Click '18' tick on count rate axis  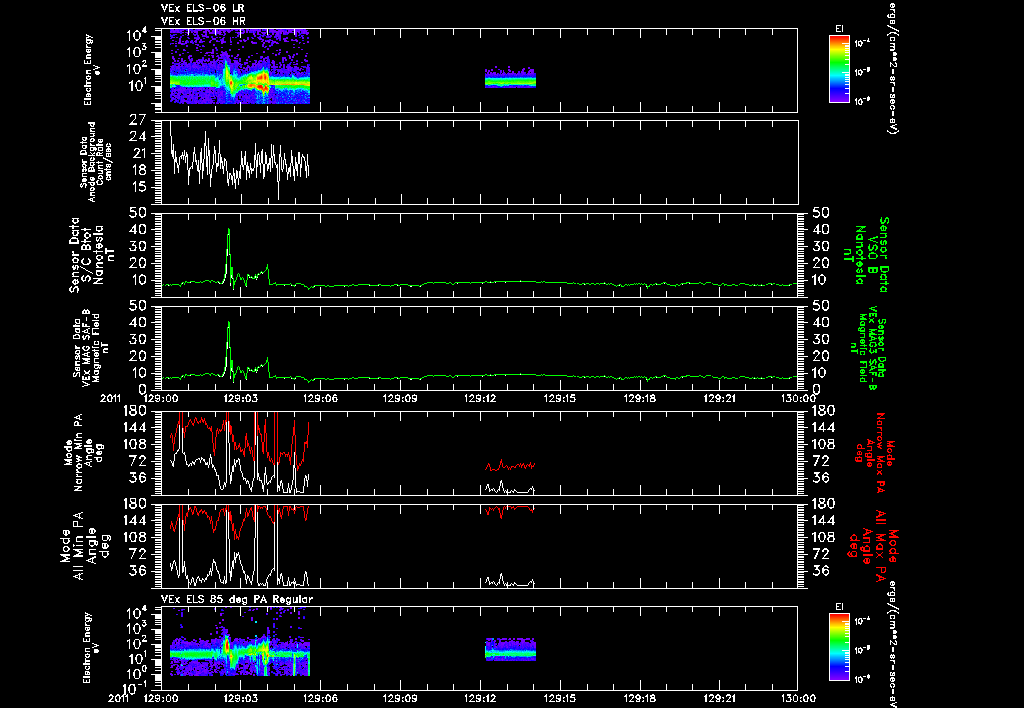pos(138,170)
